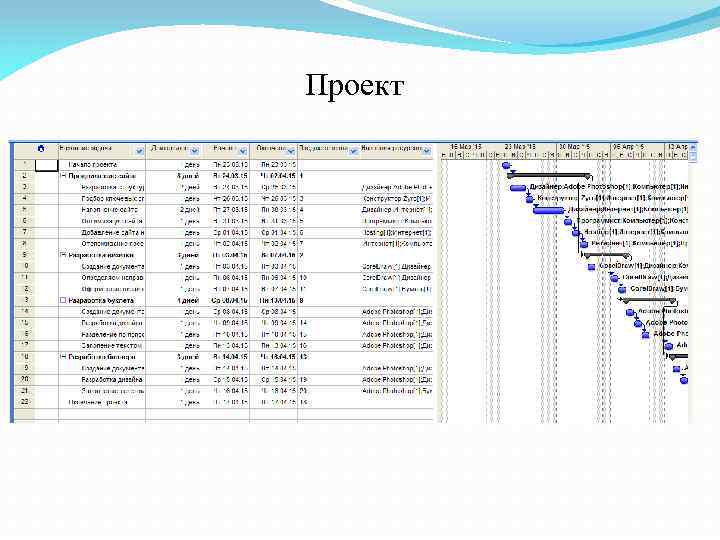
Task: Open the start date column filter arrow
Action: [x=243, y=151]
